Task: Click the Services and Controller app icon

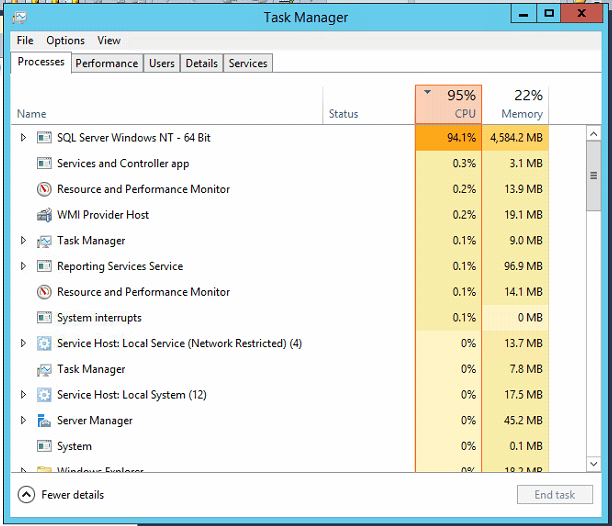Action: point(44,163)
